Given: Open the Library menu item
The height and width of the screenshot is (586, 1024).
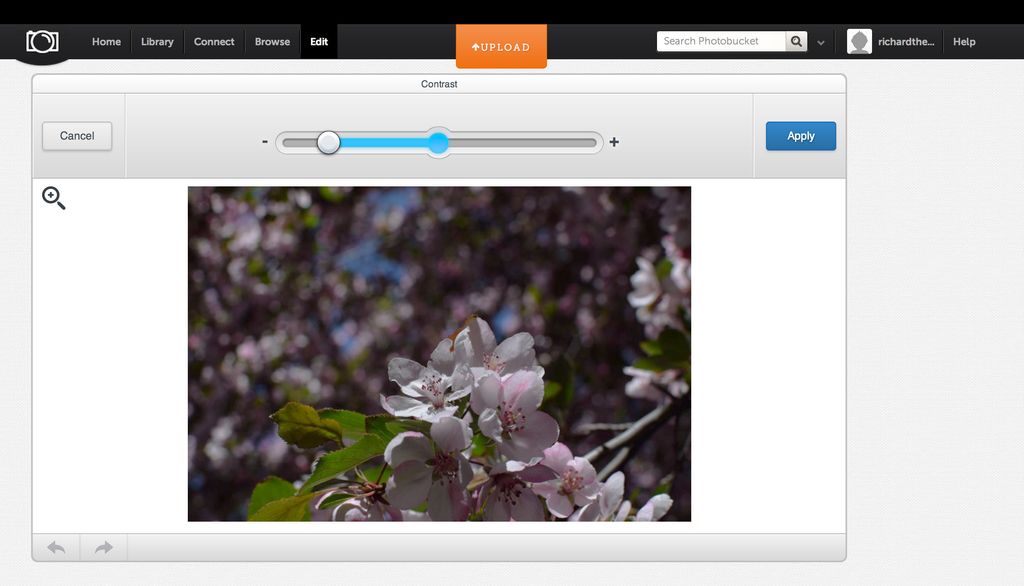Looking at the screenshot, I should click(x=157, y=41).
